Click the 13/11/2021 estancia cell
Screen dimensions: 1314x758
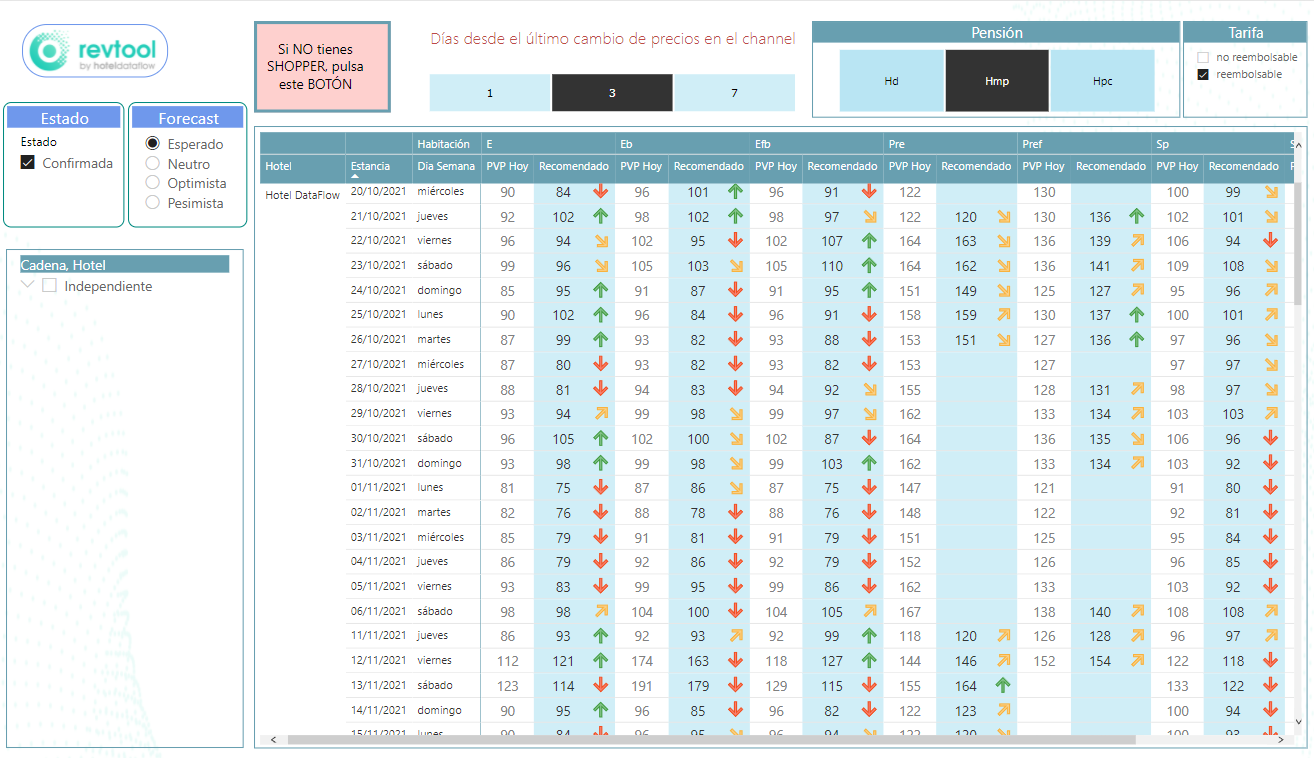[x=378, y=685]
